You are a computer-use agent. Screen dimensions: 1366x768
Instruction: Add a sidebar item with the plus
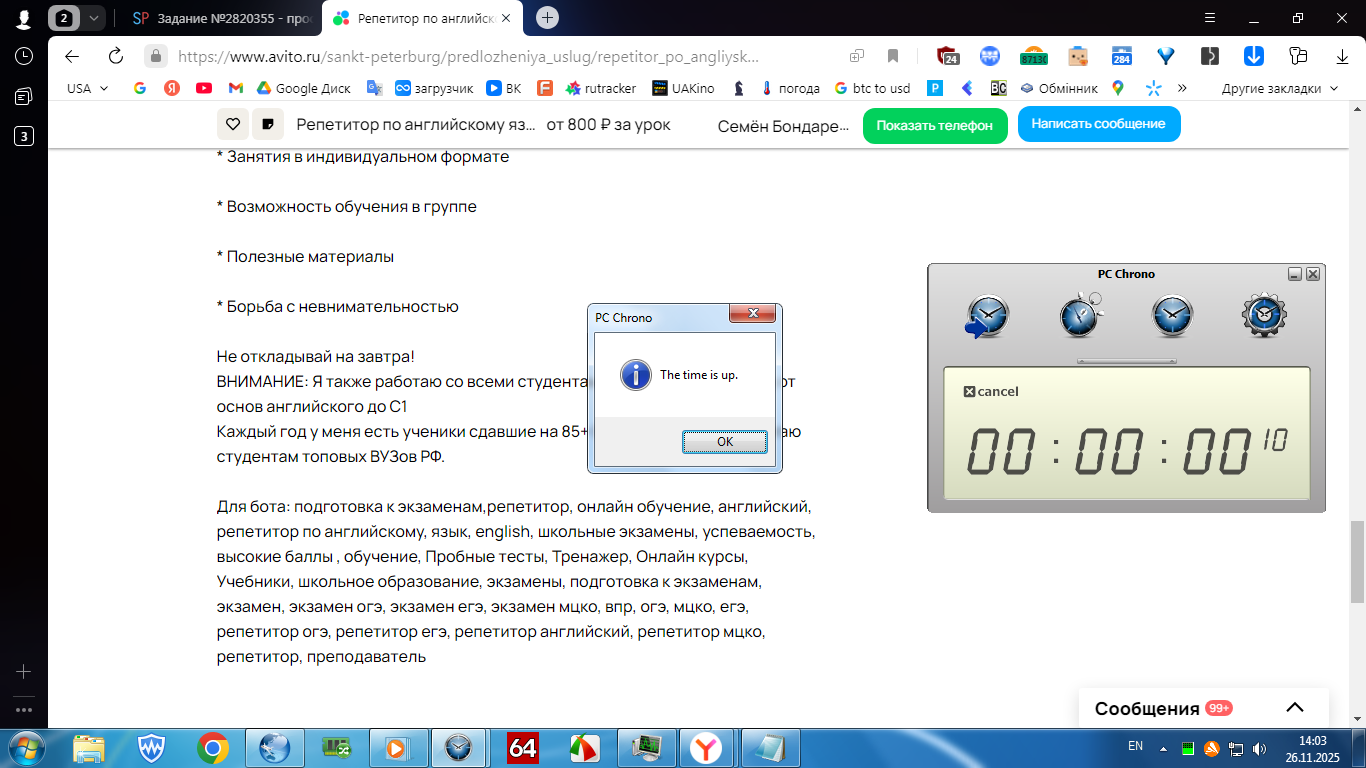click(24, 672)
